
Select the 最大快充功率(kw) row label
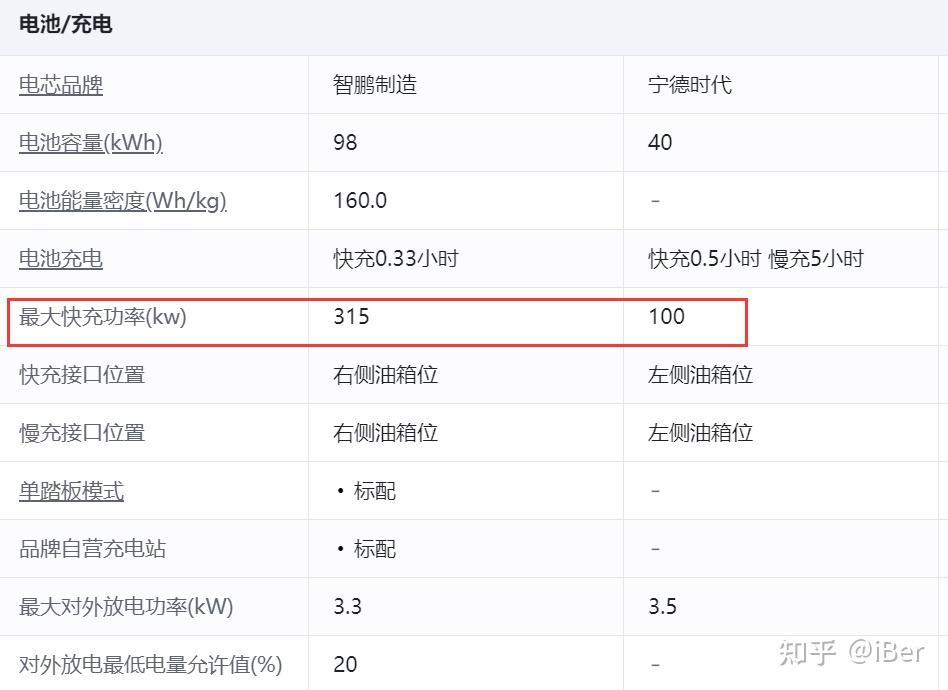point(85,316)
